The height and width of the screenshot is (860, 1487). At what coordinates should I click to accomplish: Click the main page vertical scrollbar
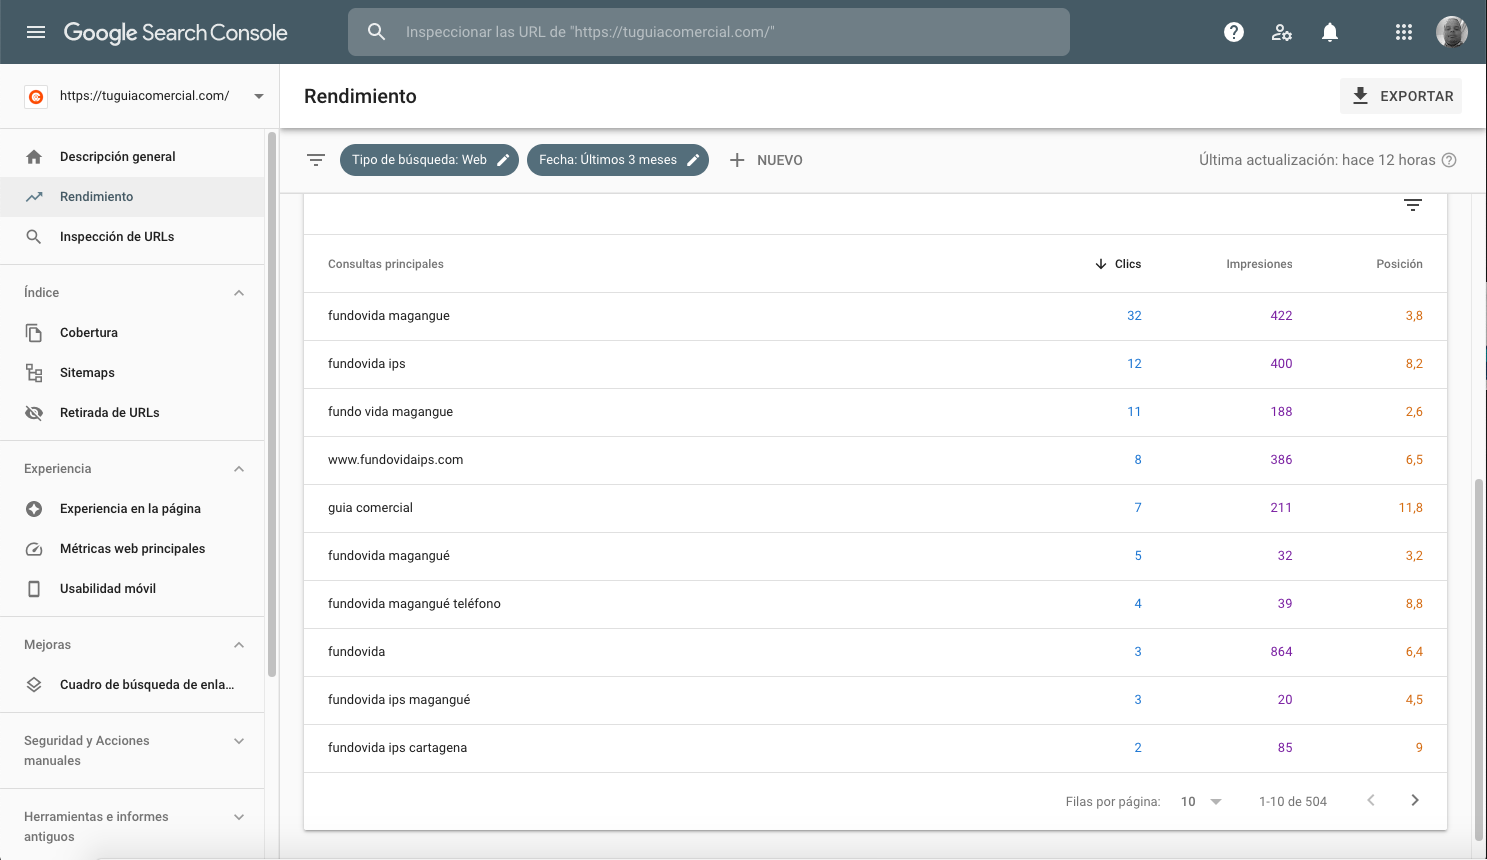coord(1480,660)
